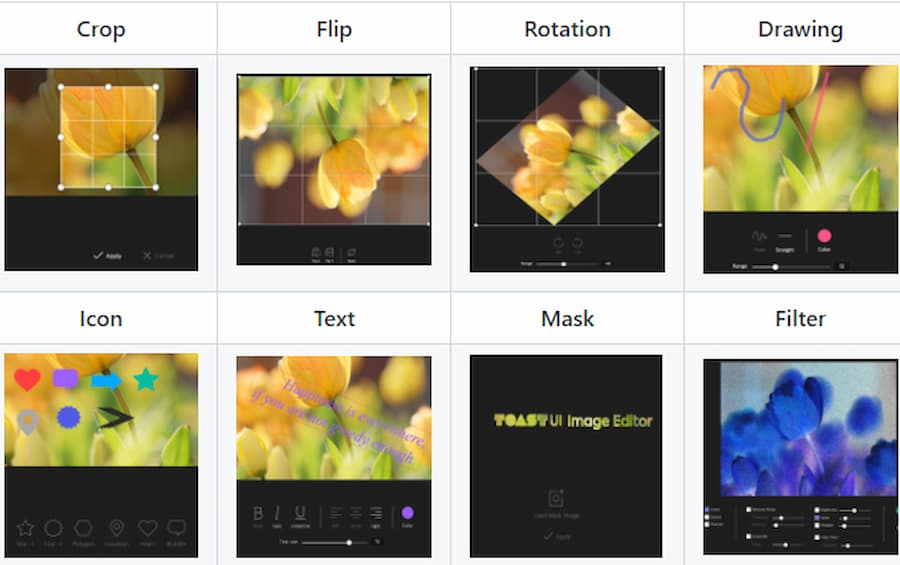Click the flip Reset icon
Screen dimensions: 900x565
pos(353,253)
